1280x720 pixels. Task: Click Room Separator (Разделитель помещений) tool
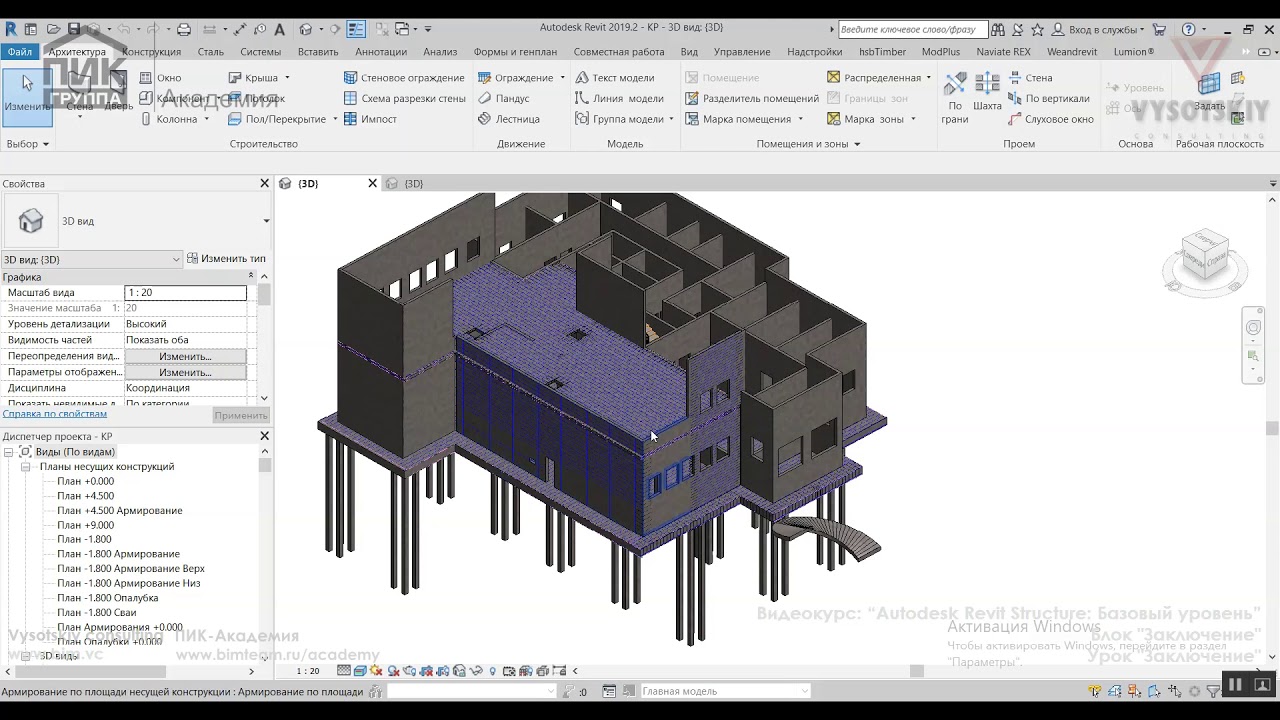752,98
